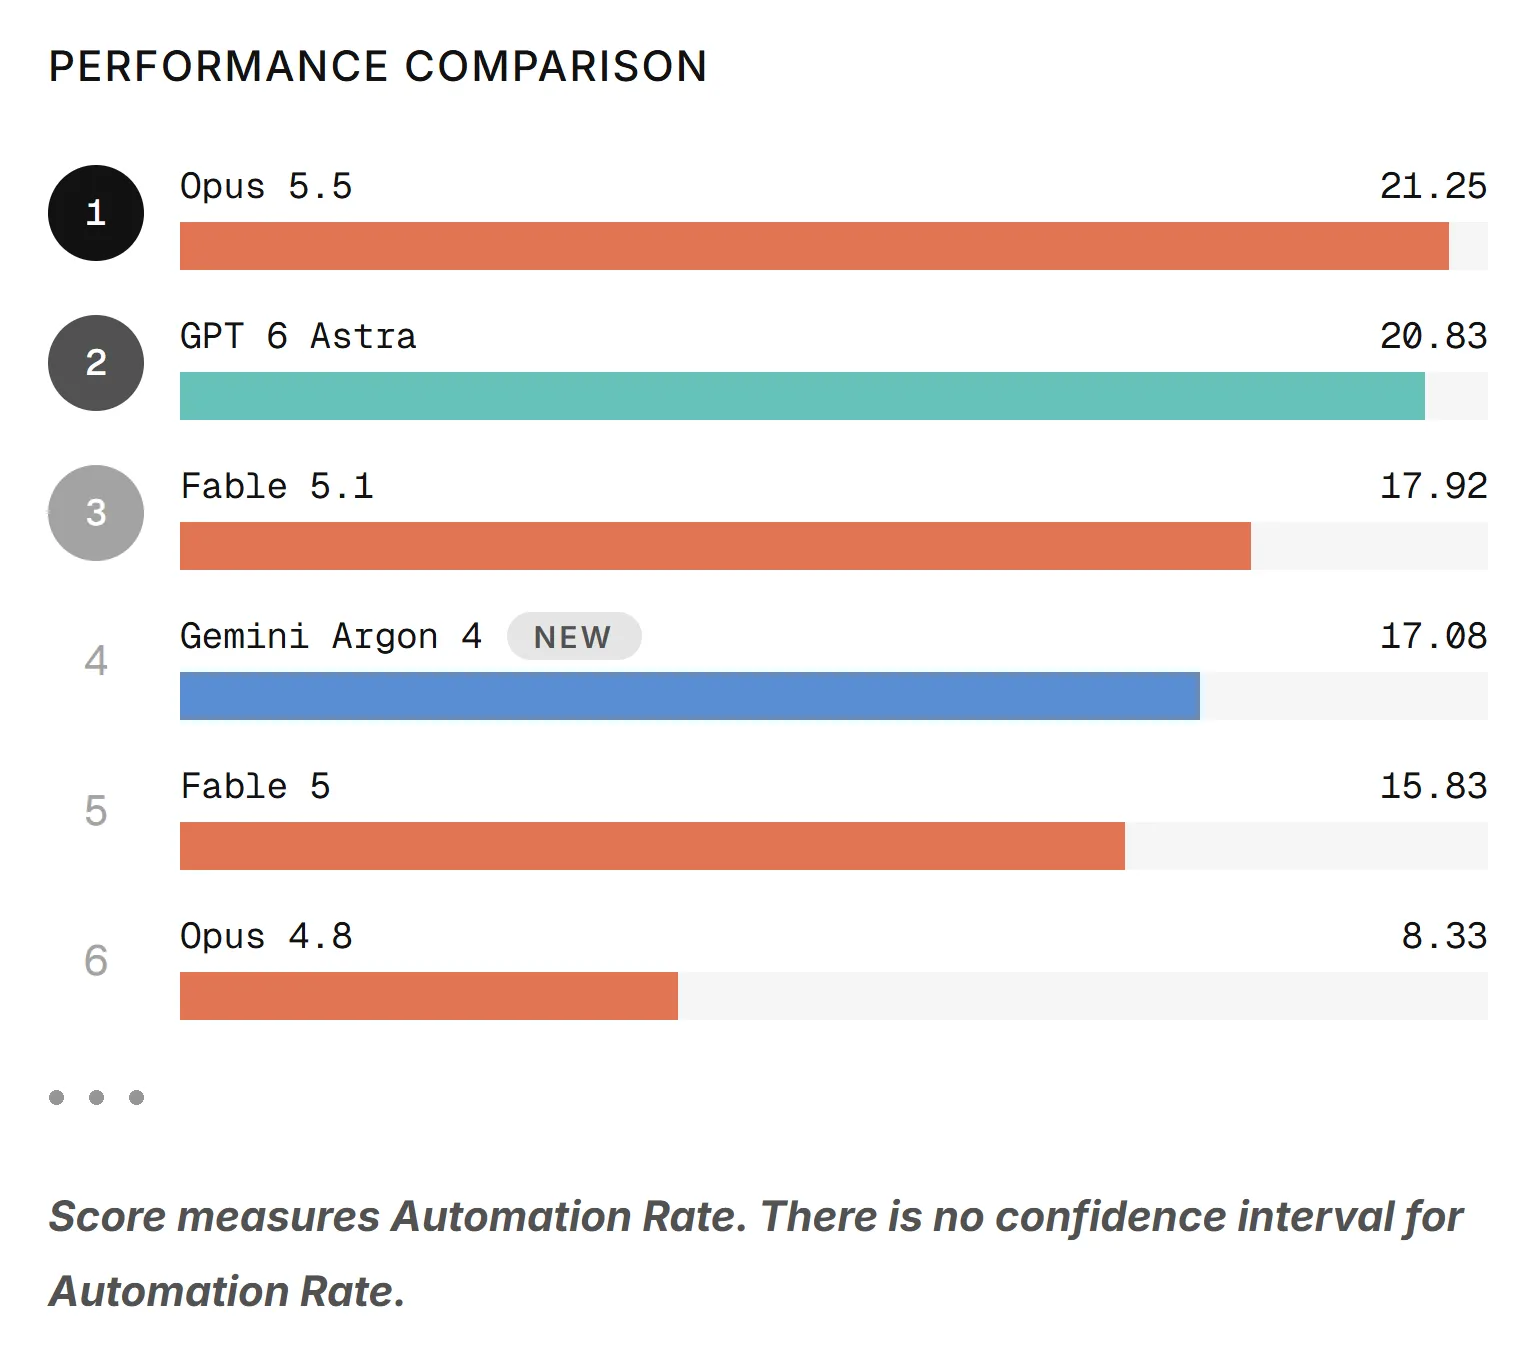Click the Opus 5.5 orange bar

click(x=814, y=246)
